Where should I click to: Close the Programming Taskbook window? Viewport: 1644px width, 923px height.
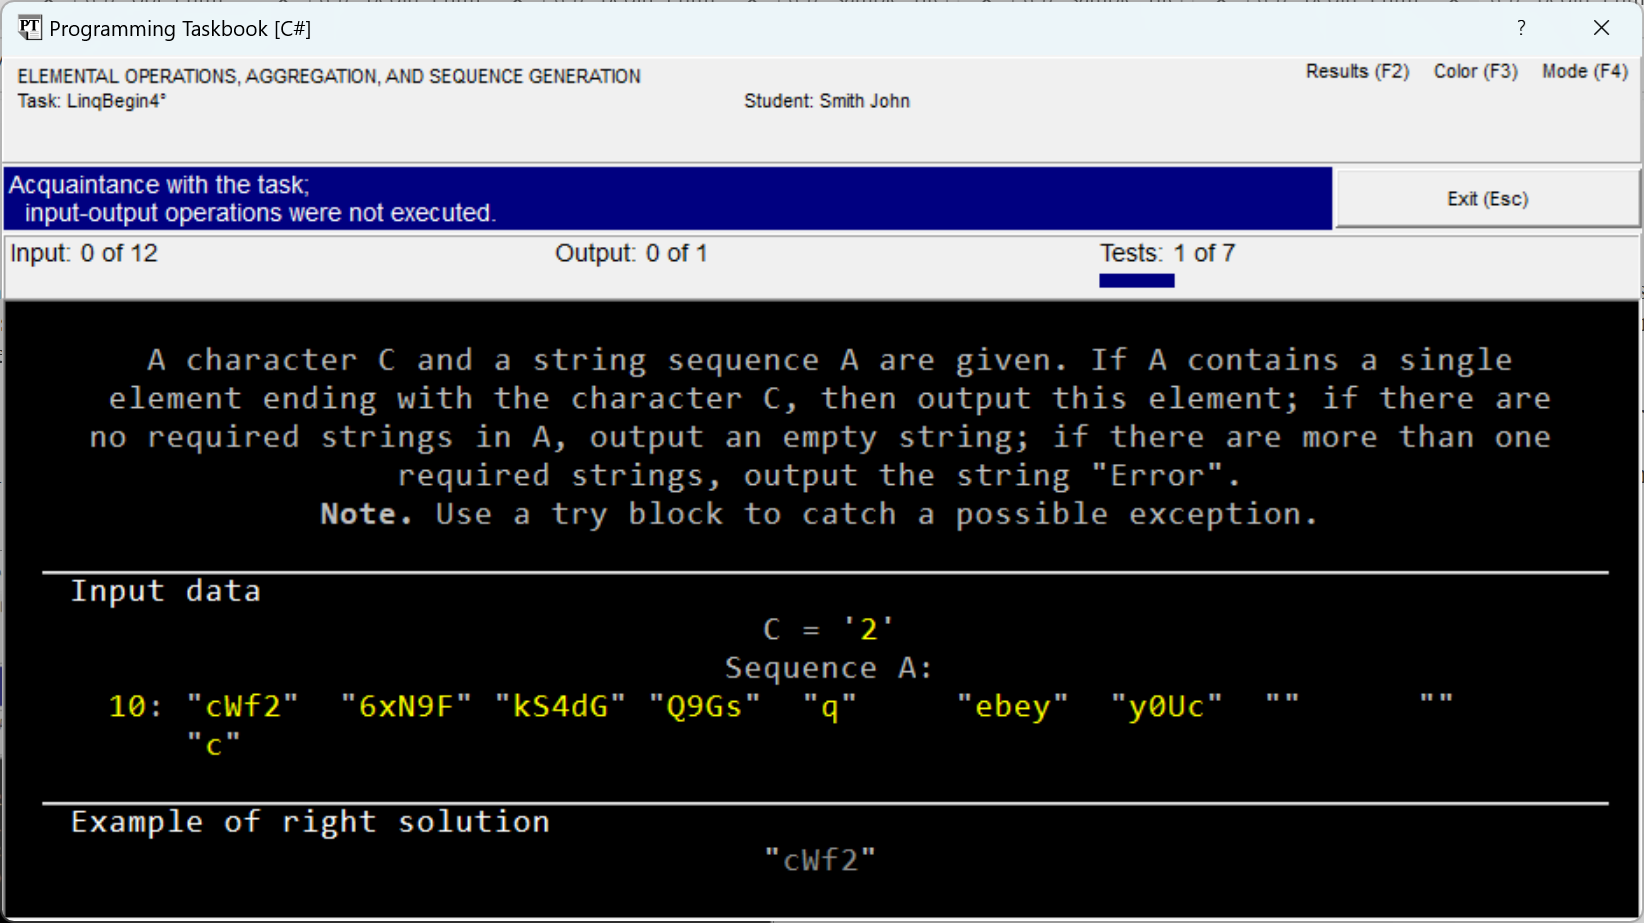[x=1601, y=28]
